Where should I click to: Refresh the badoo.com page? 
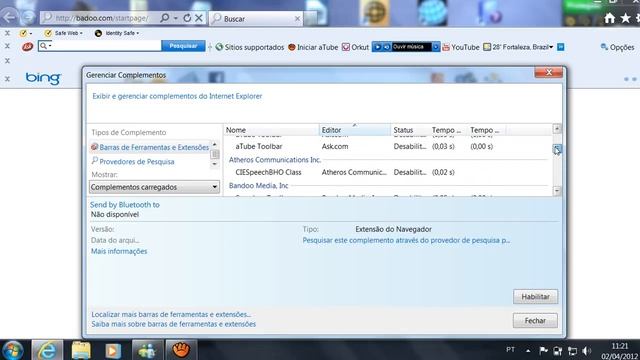pyautogui.click(x=187, y=18)
